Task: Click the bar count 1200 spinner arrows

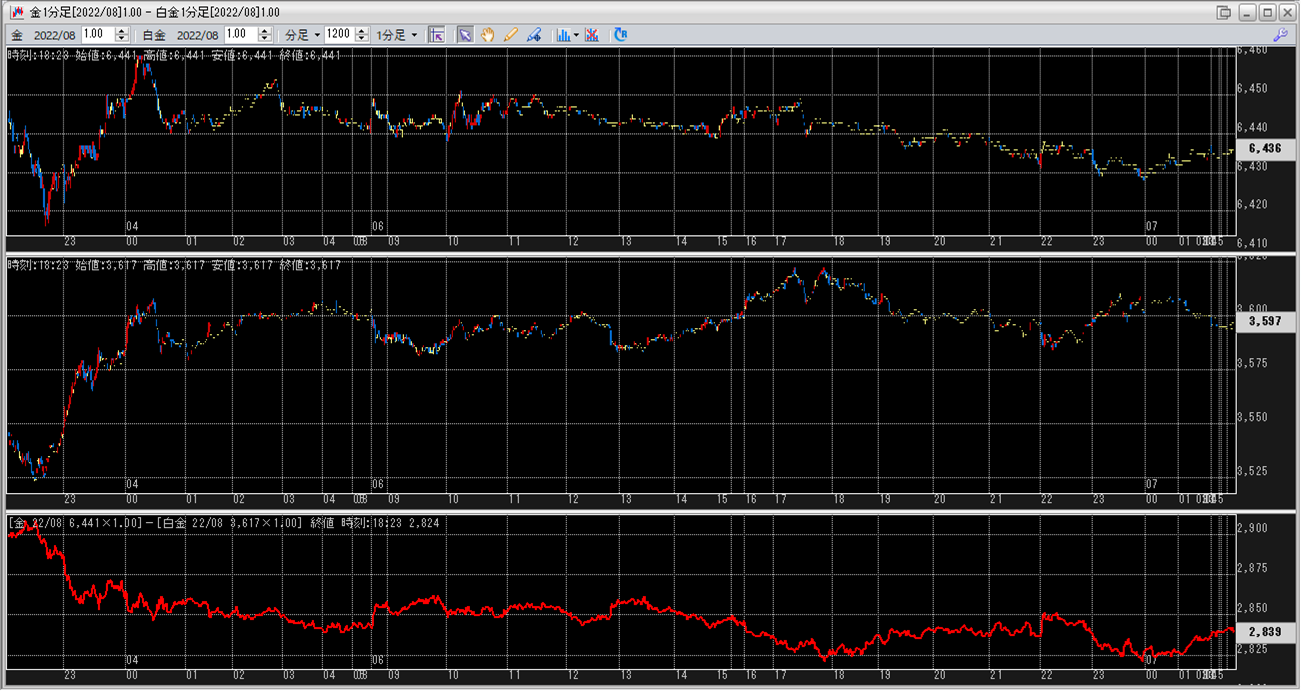Action: [362, 34]
